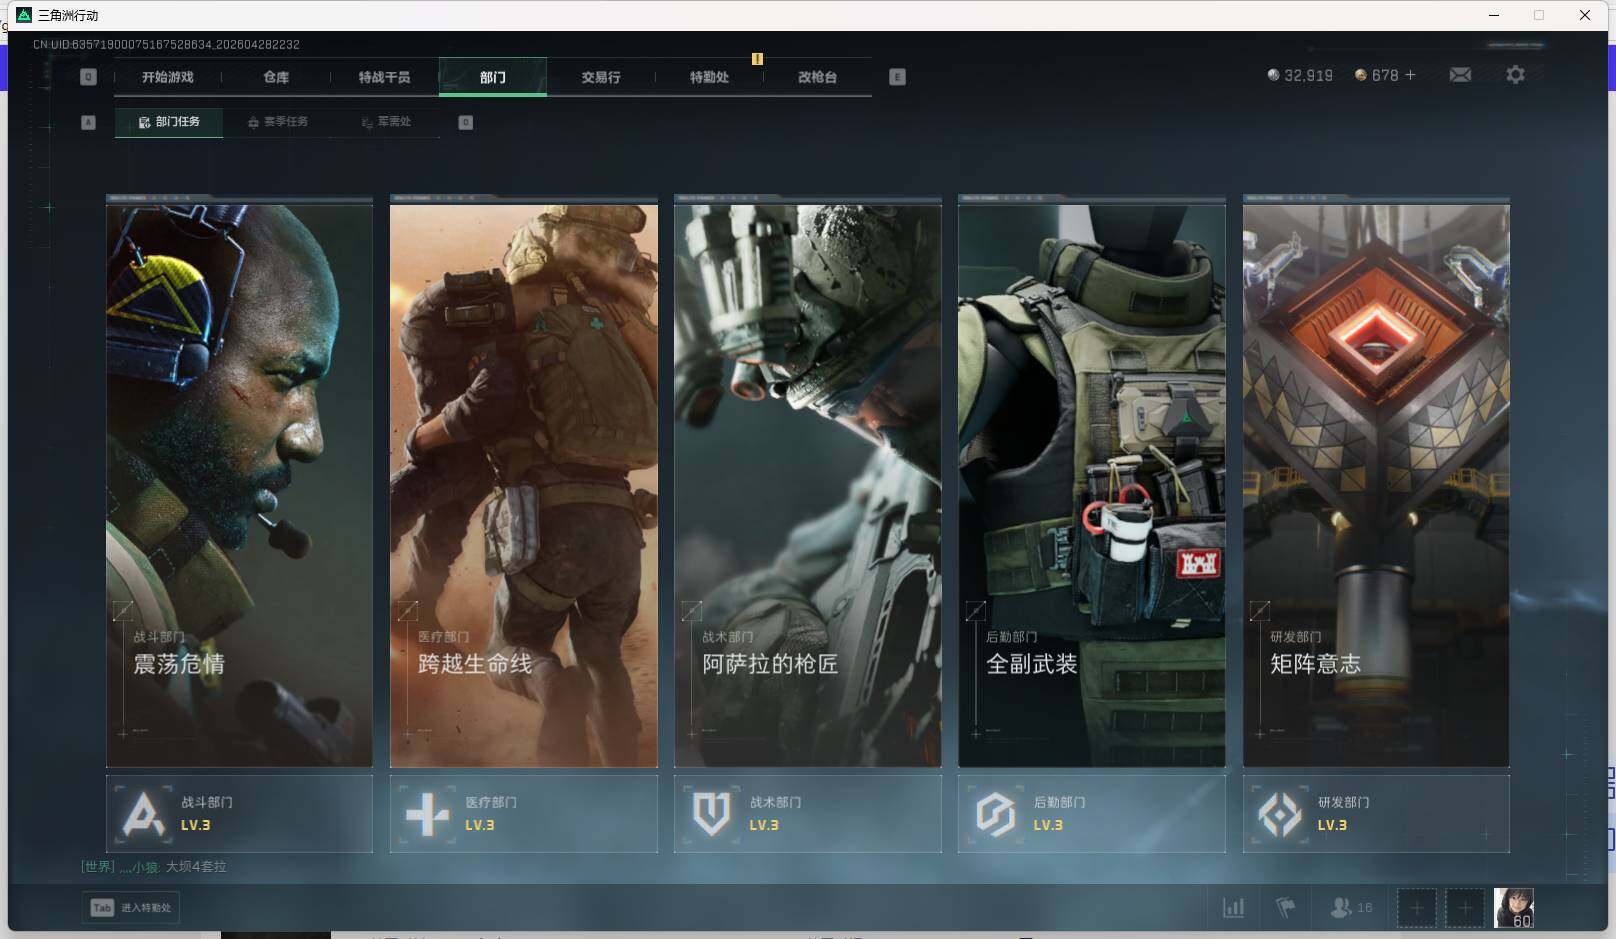Click the gold coin currency icon

point(1360,75)
